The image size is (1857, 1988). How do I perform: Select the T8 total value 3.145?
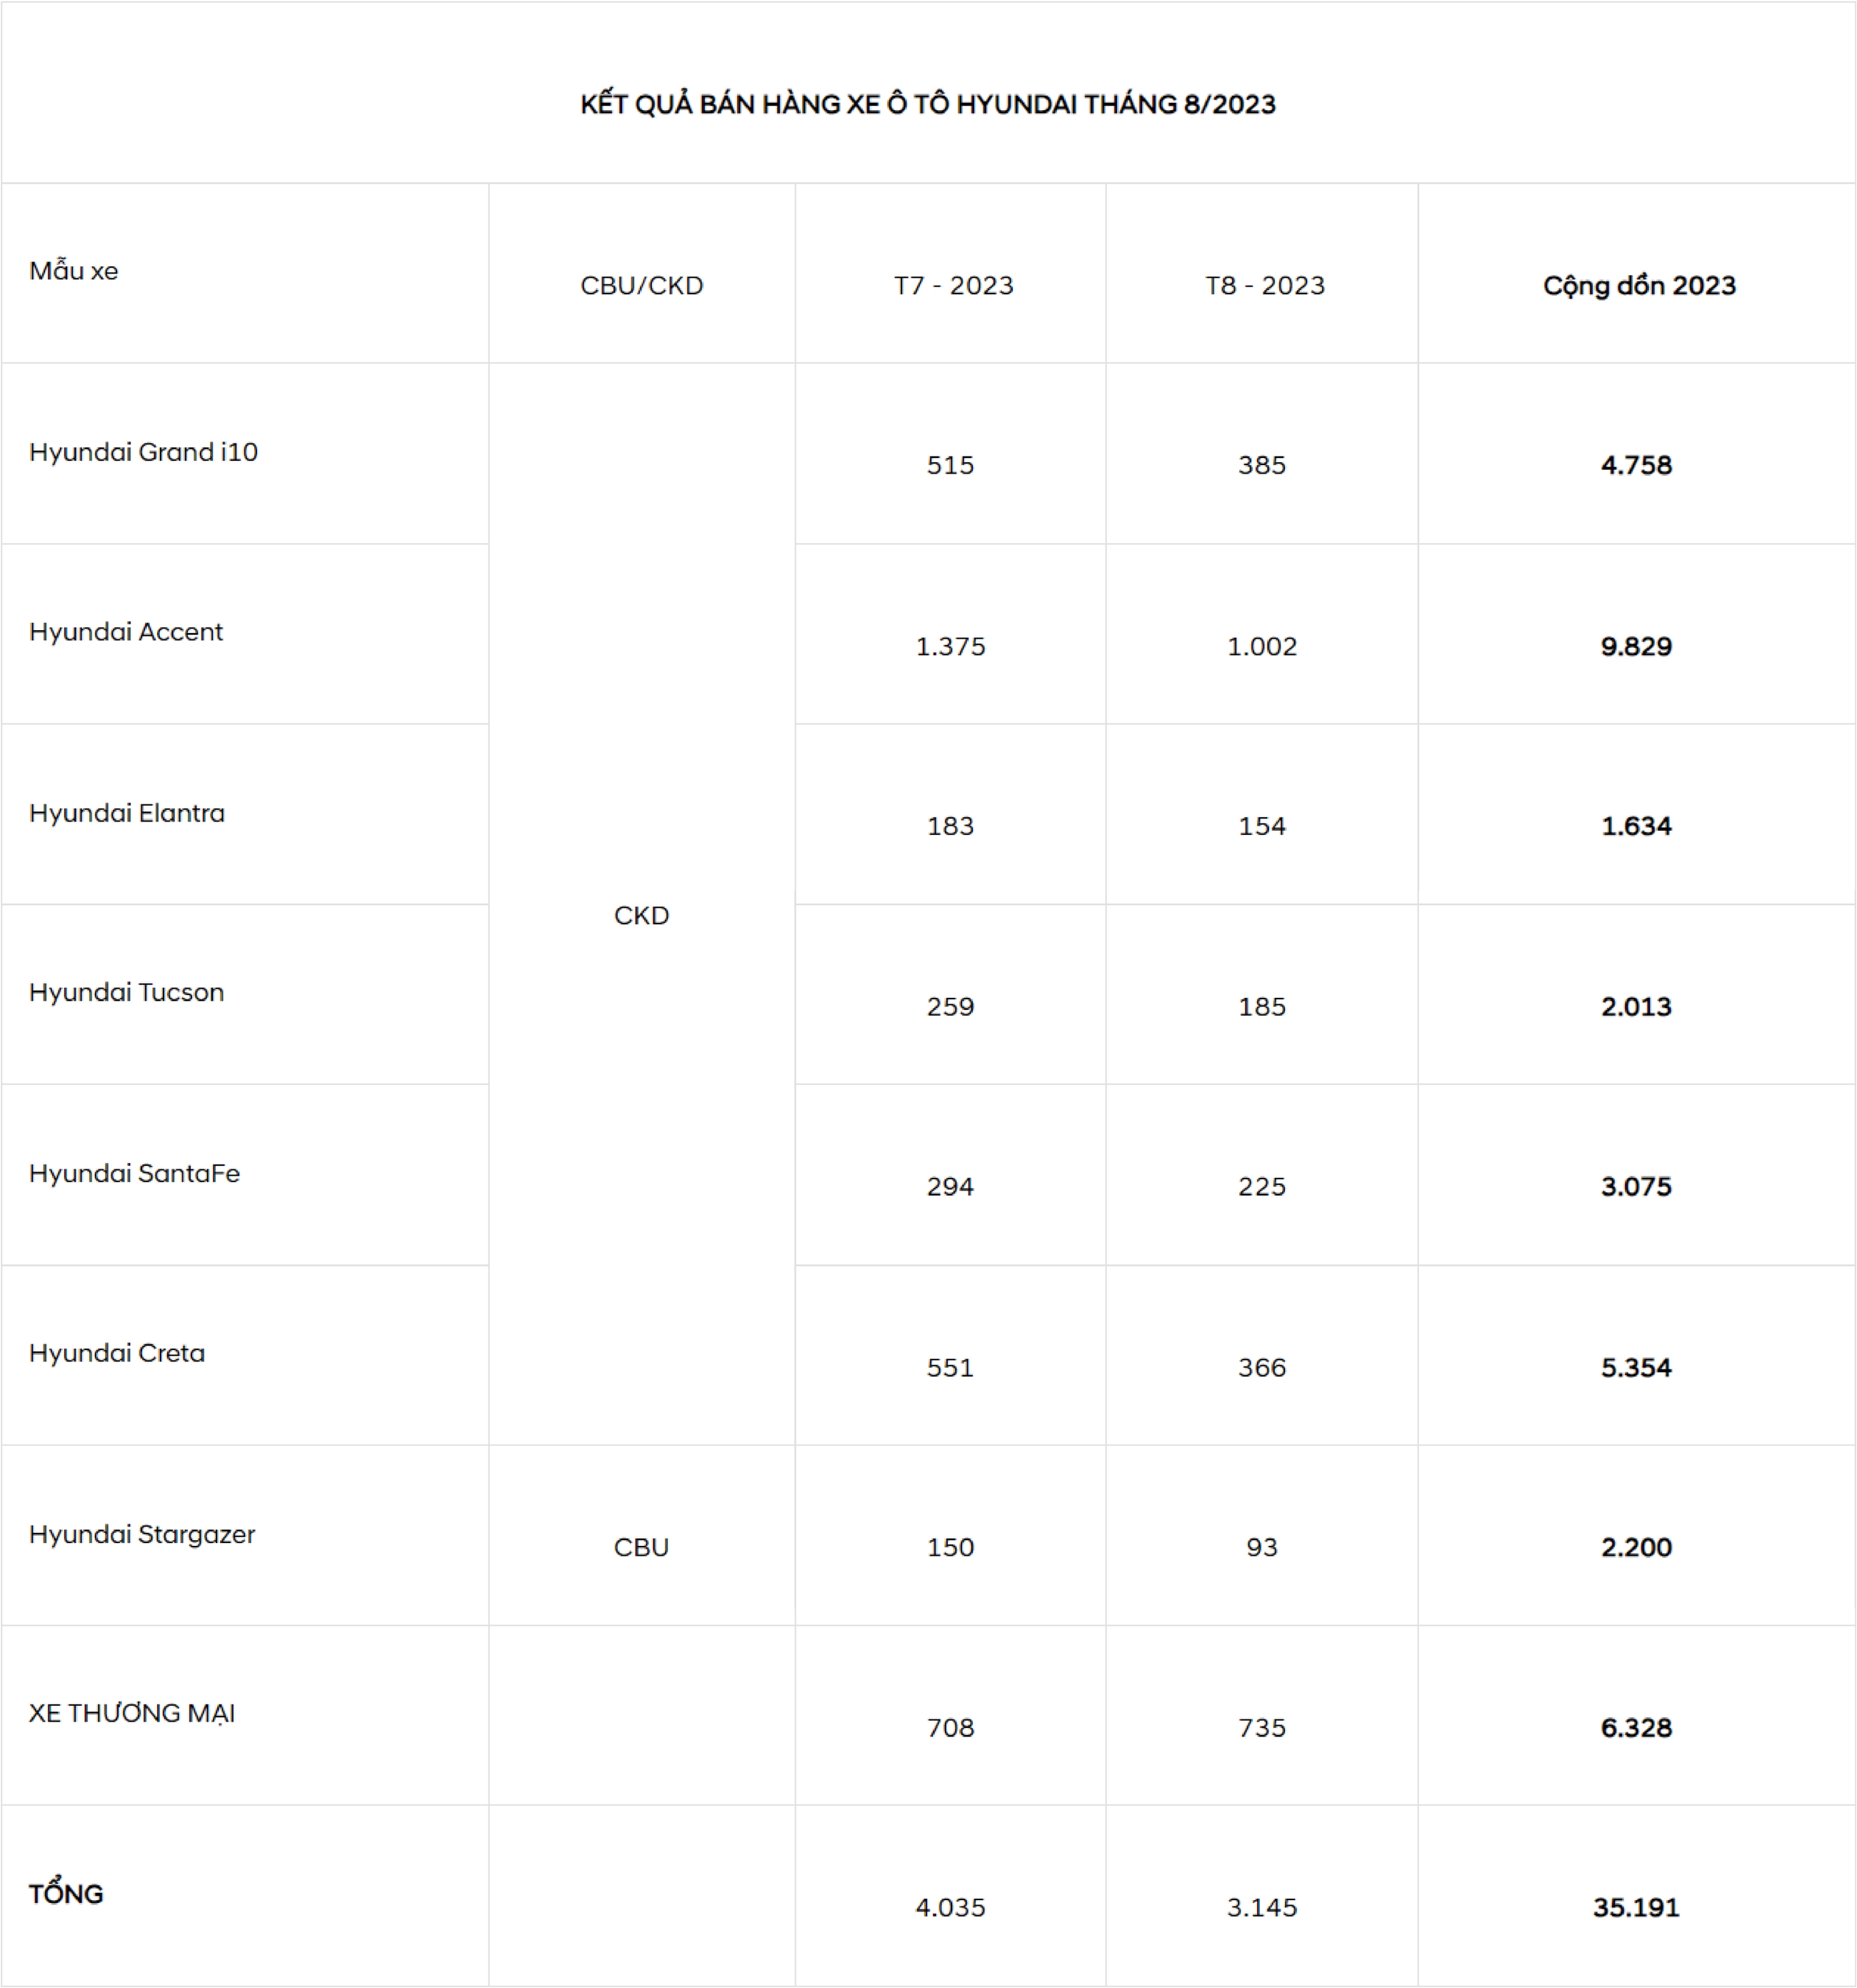1262,1907
